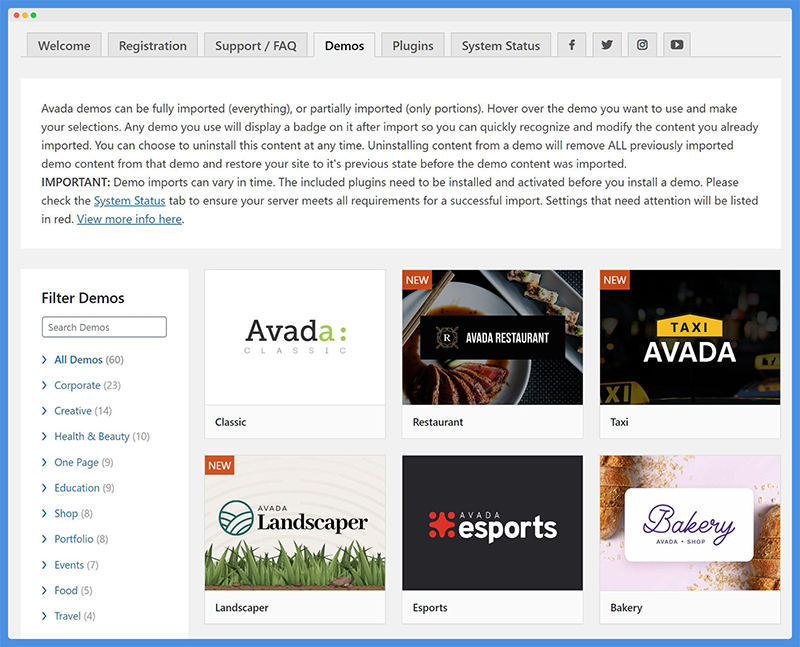
Task: Click the chevron beside All Demos
Action: [44, 360]
